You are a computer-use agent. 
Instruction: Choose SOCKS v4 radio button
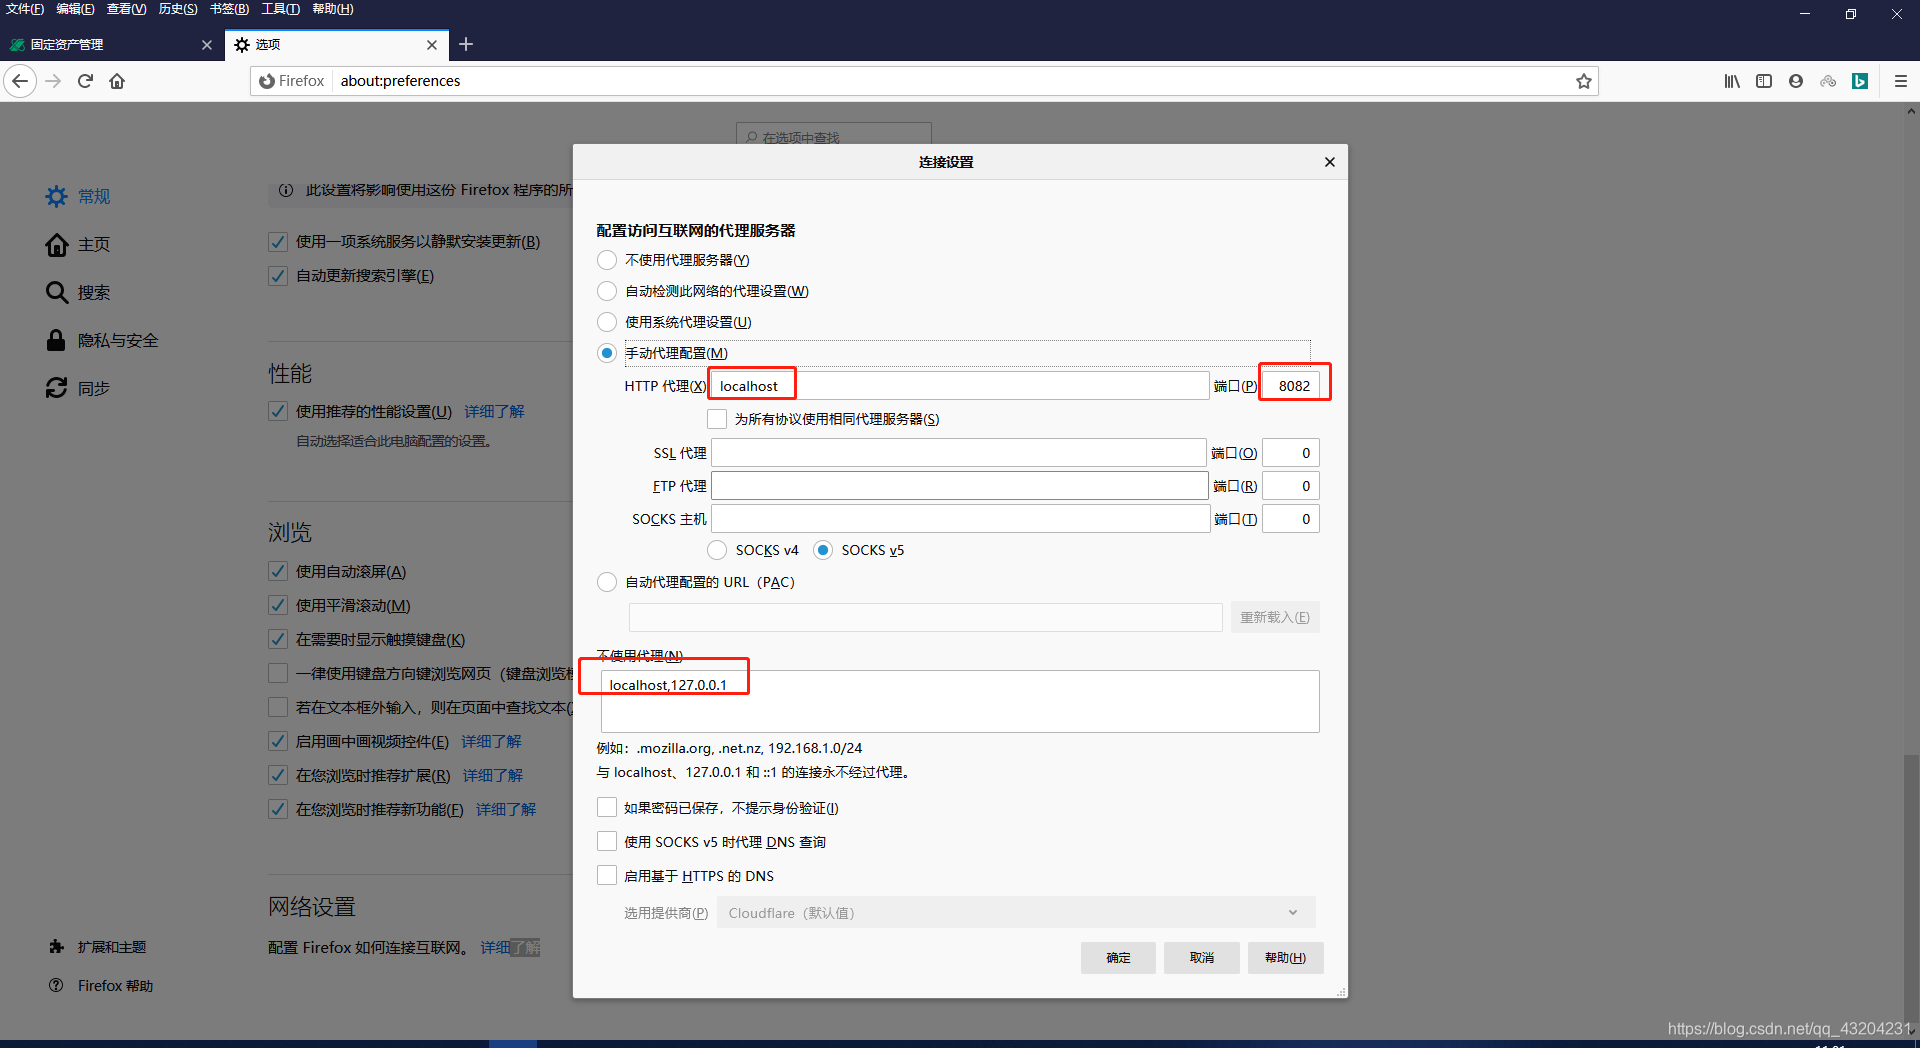coord(717,550)
